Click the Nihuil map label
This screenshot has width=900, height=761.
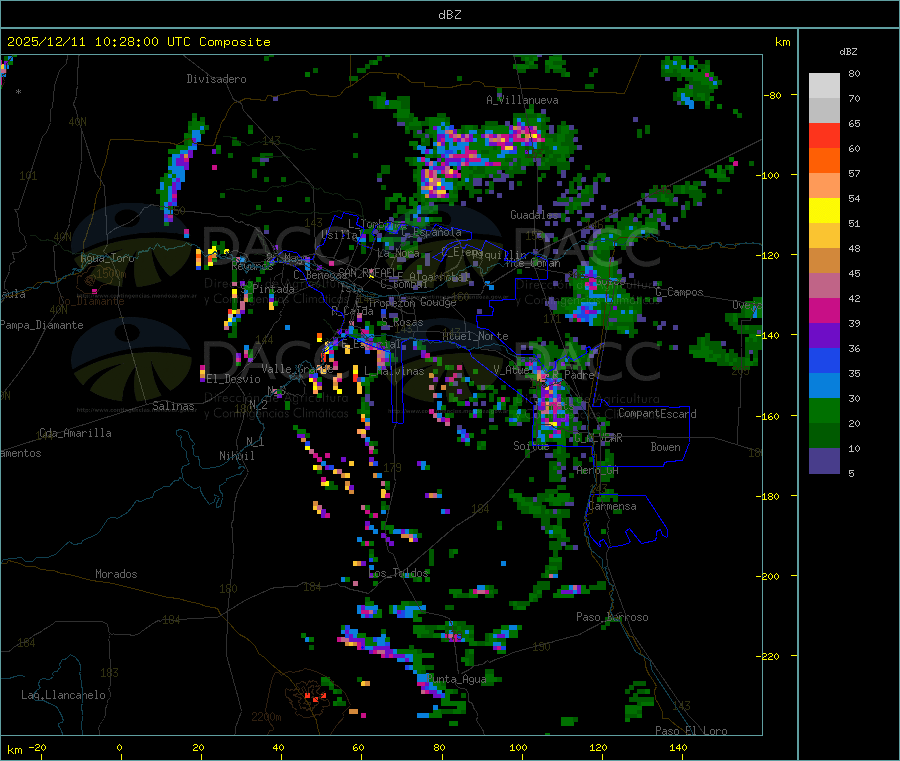[237, 456]
